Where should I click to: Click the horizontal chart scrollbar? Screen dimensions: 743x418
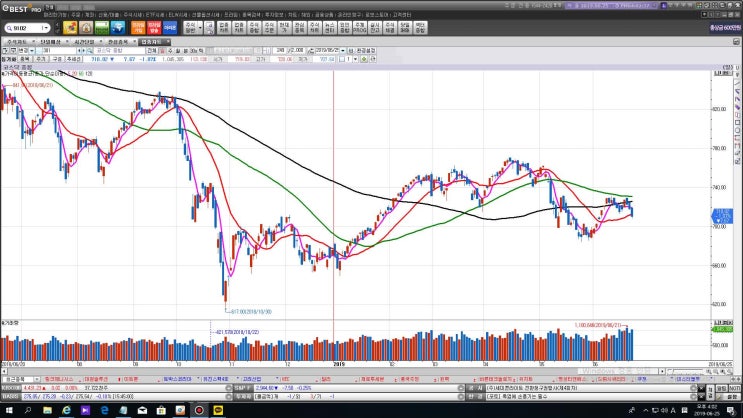(332, 372)
